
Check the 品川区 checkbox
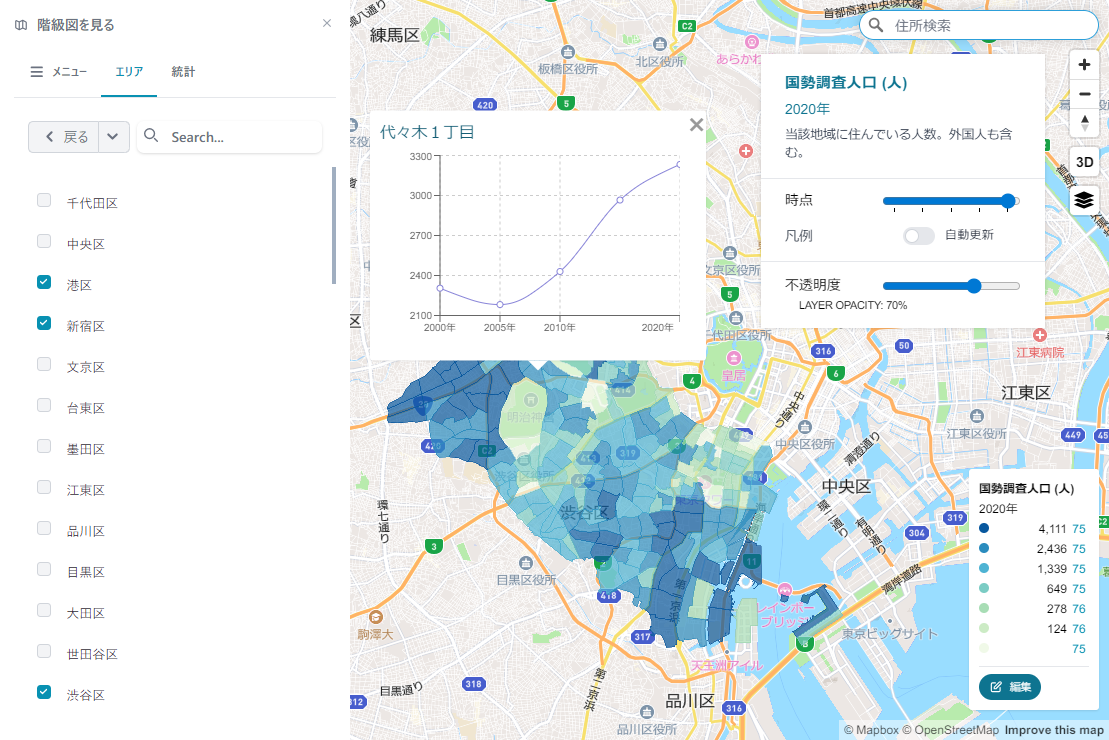pyautogui.click(x=44, y=528)
